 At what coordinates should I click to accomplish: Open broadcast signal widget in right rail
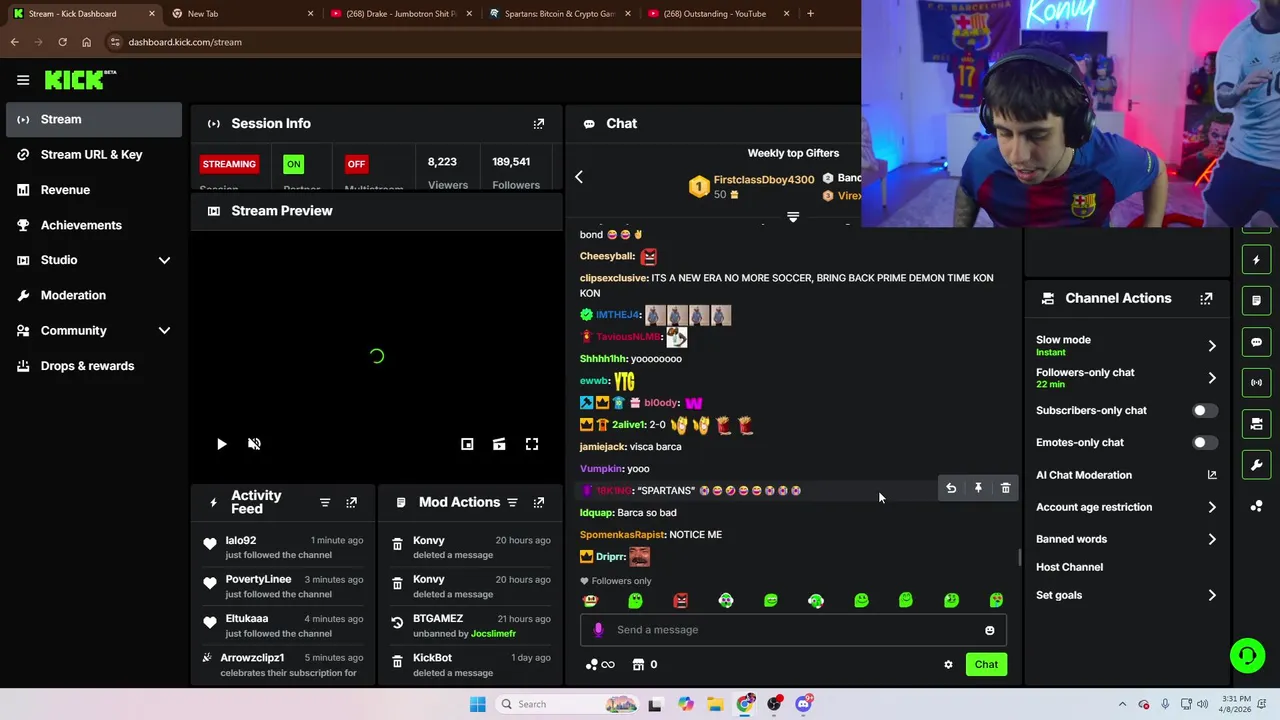point(1256,382)
